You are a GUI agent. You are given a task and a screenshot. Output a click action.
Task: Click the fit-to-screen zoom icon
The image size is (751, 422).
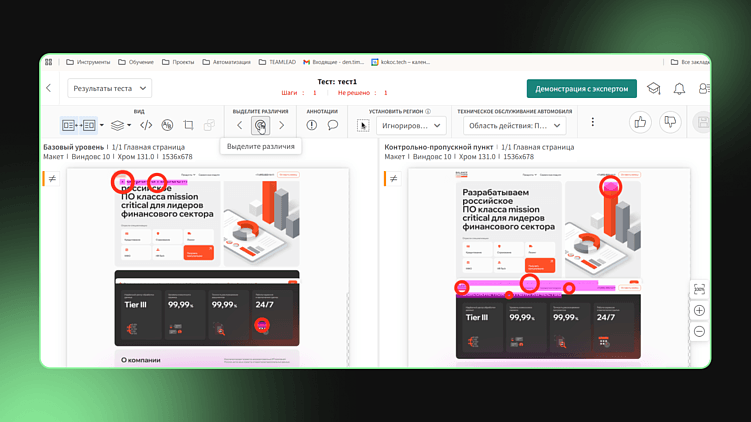click(x=699, y=289)
